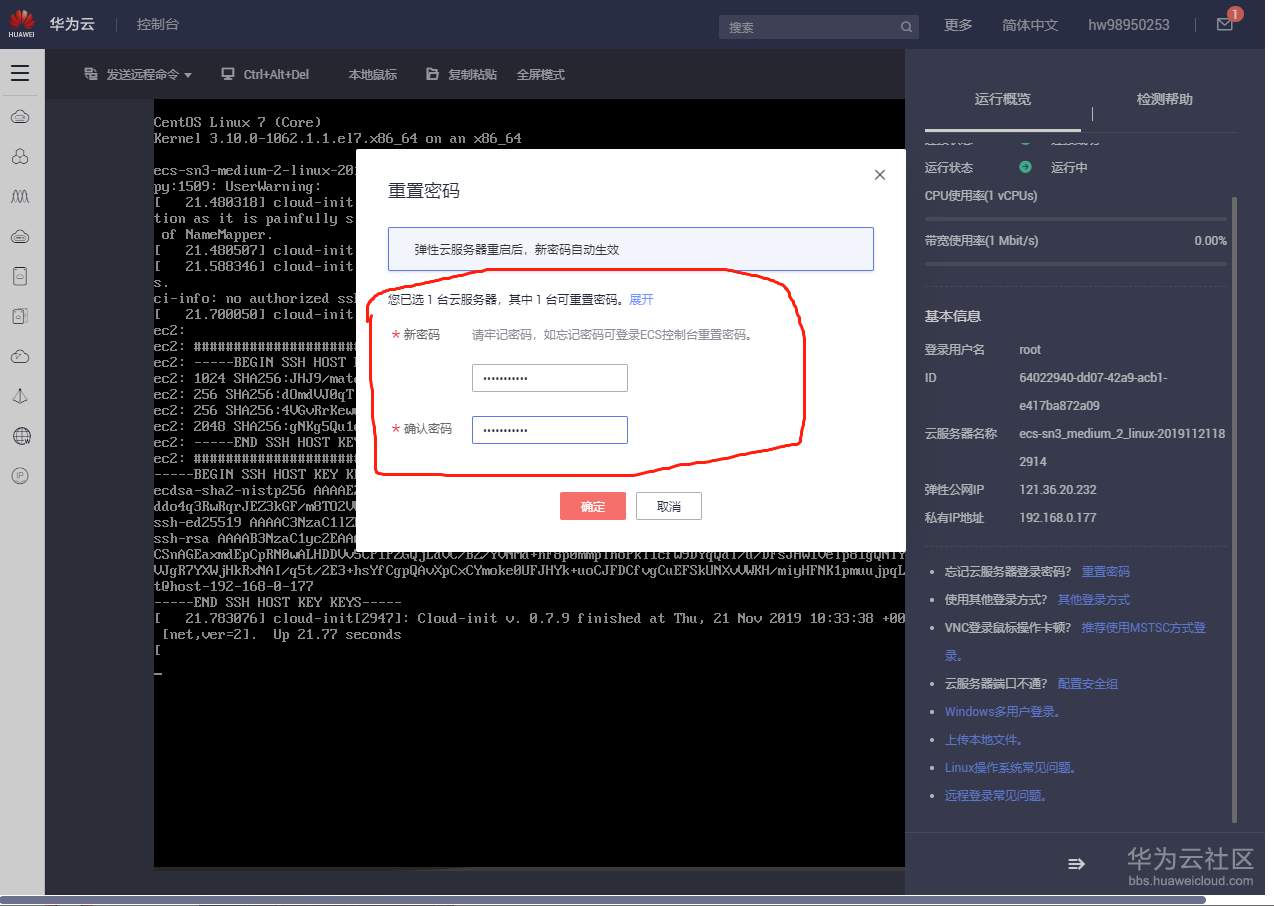Screen dimensions: 1274x906
Task: Click the right panel vertical scrollbar
Action: 1235,510
